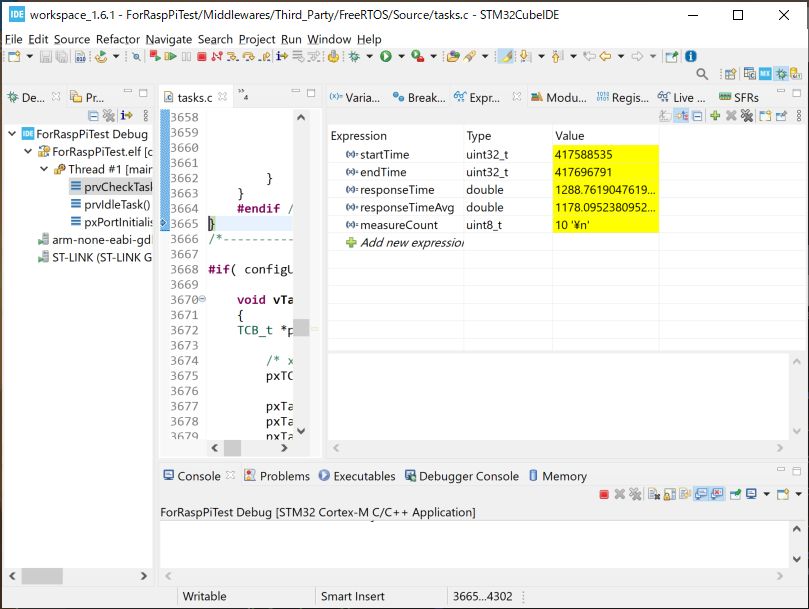Toggle the Pin Console icon
Screen dimensions: 809x609
click(735, 494)
